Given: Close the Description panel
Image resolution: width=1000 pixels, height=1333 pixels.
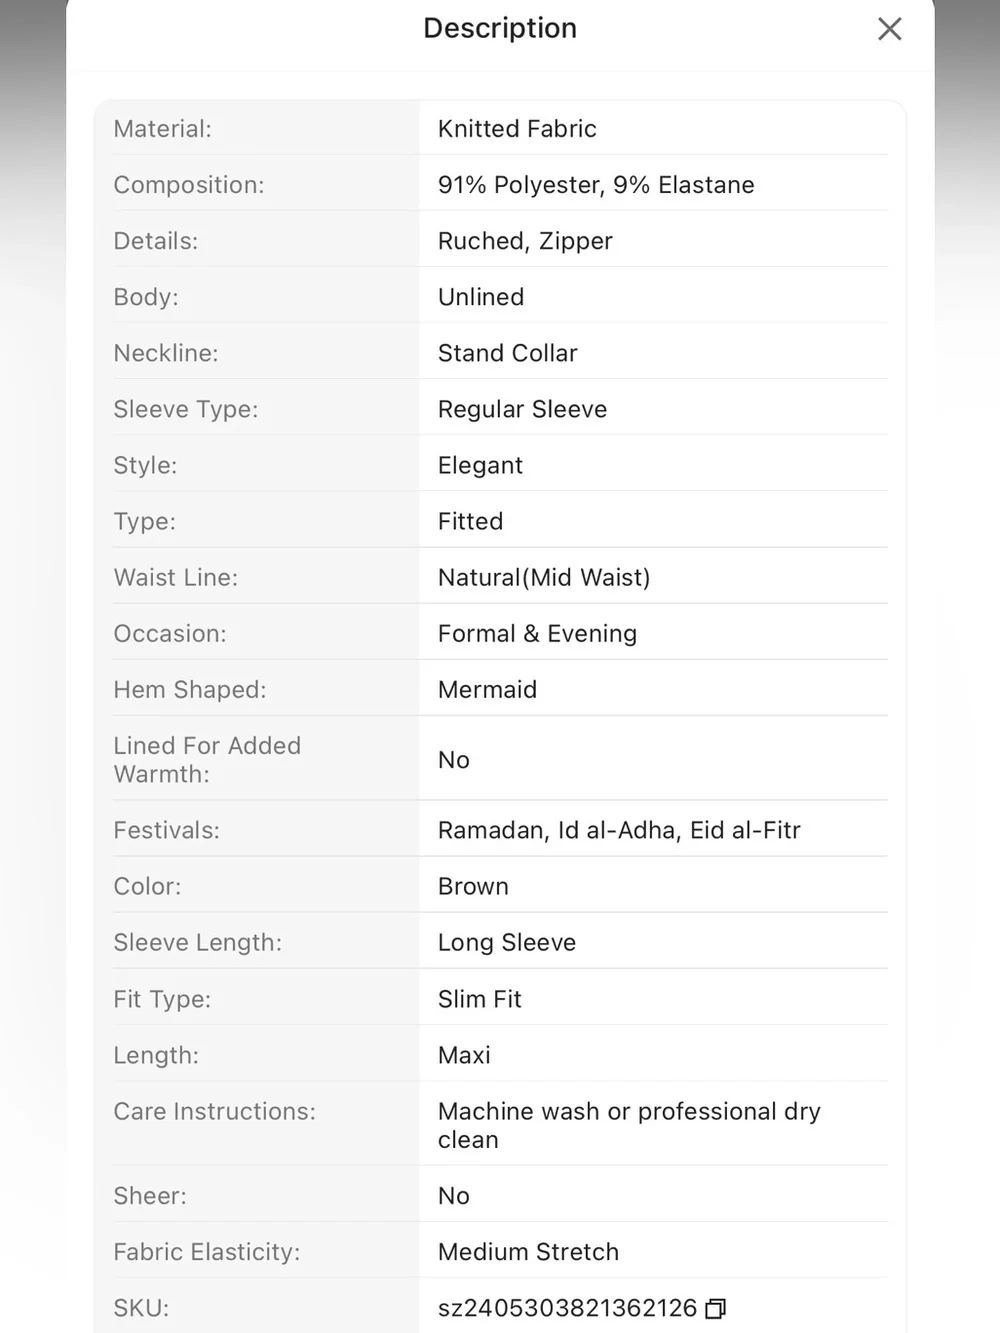Looking at the screenshot, I should tap(889, 29).
